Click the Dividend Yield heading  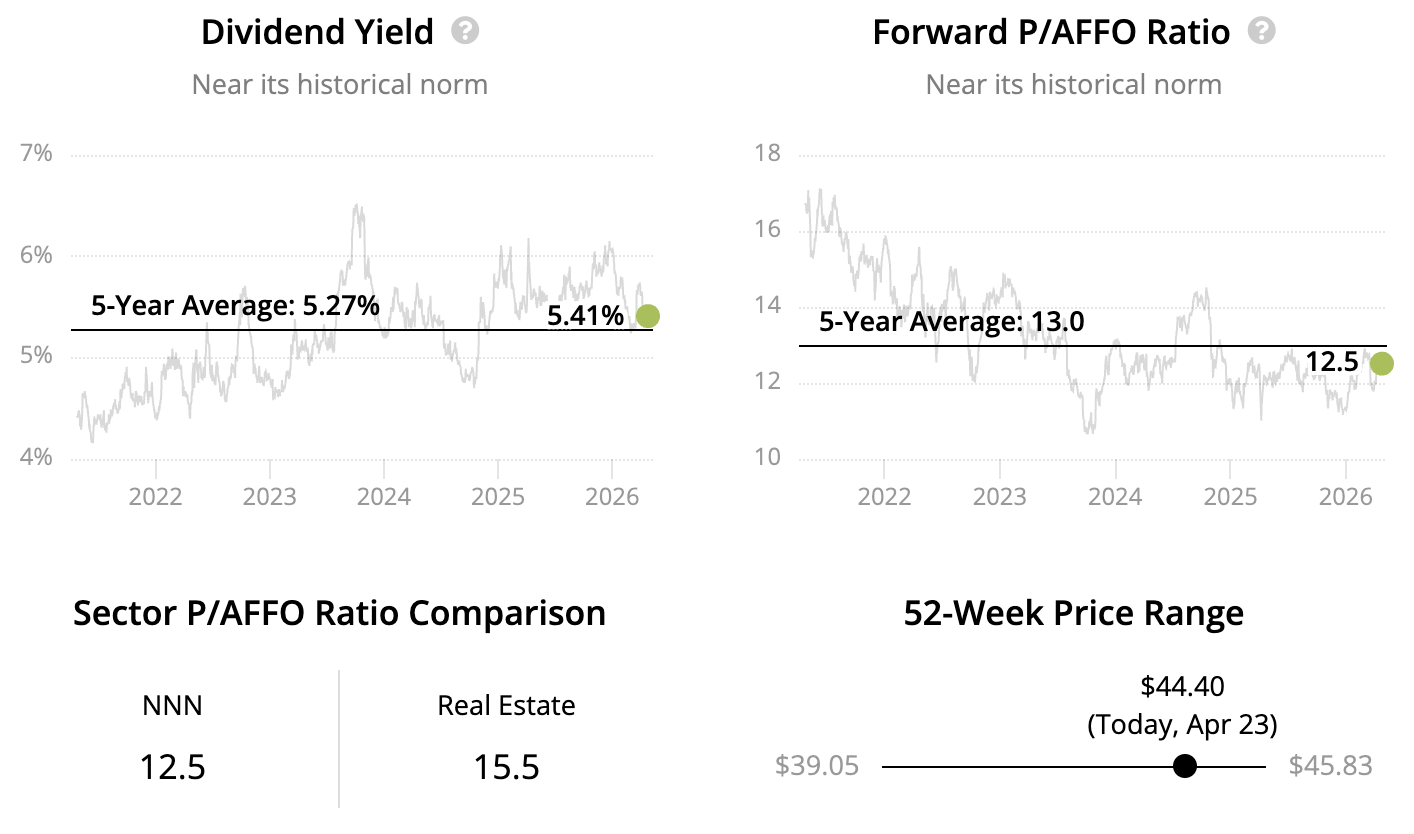317,32
